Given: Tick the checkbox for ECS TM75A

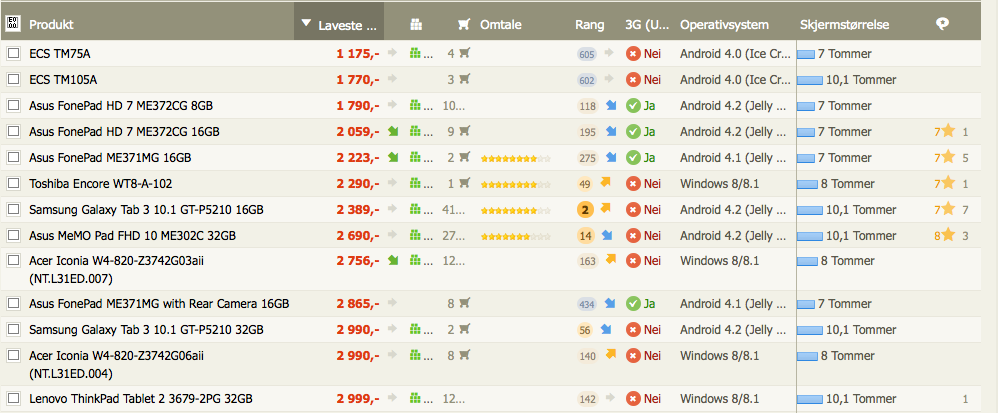Looking at the screenshot, I should click(13, 53).
